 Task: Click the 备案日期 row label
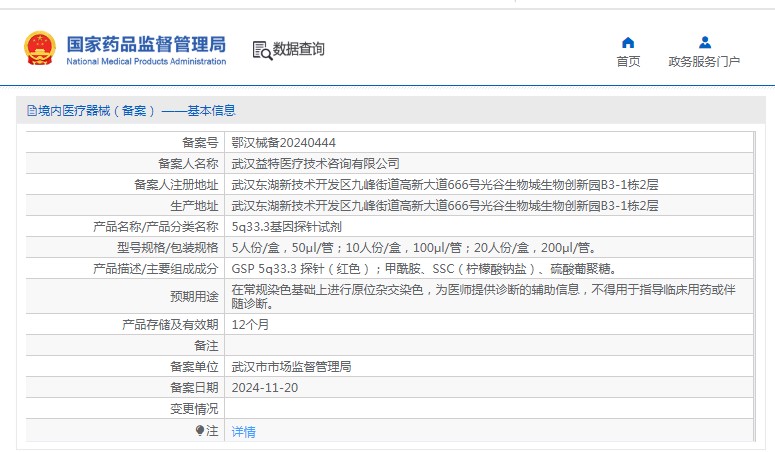[x=194, y=387]
